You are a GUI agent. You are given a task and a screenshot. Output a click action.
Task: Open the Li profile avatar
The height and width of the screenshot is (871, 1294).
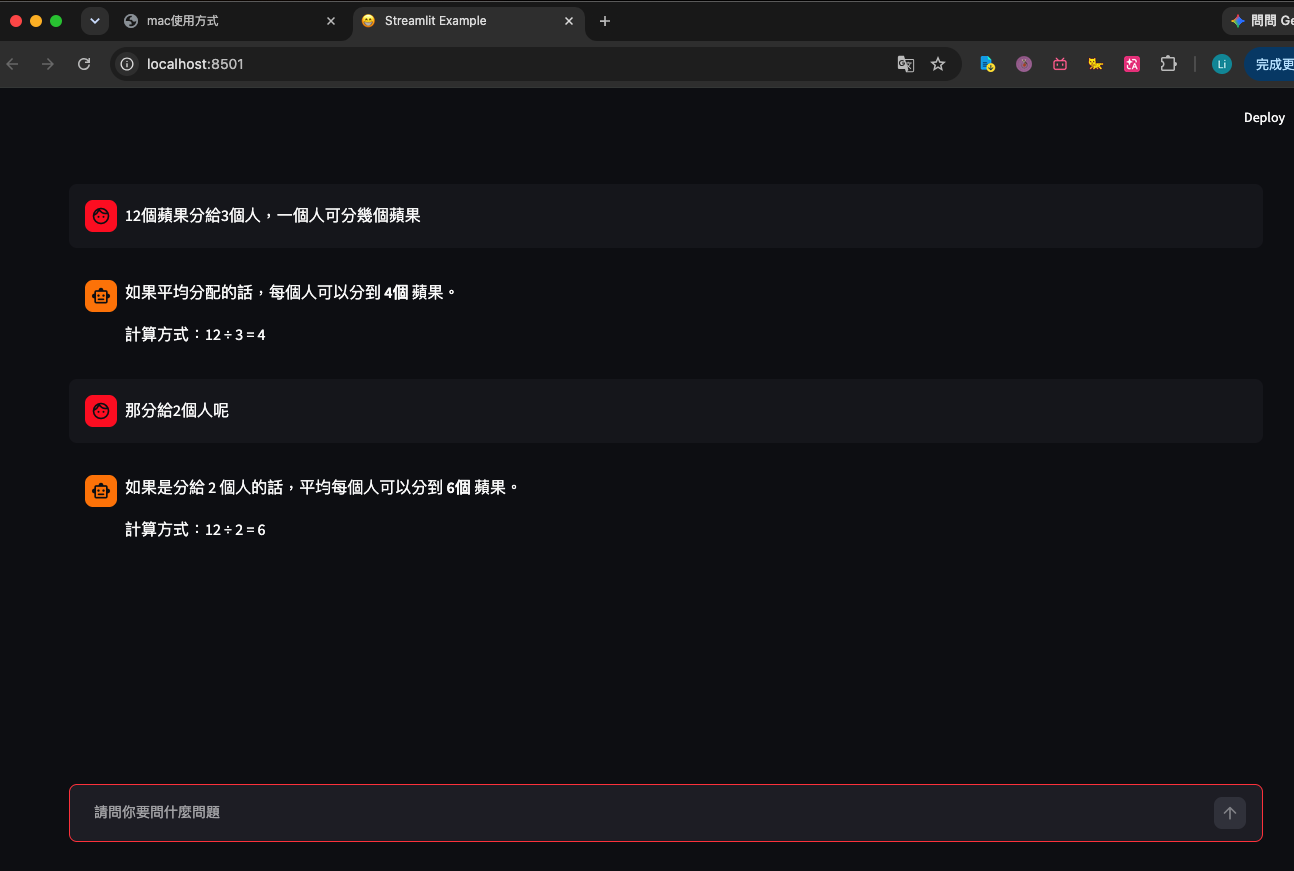tap(1221, 64)
